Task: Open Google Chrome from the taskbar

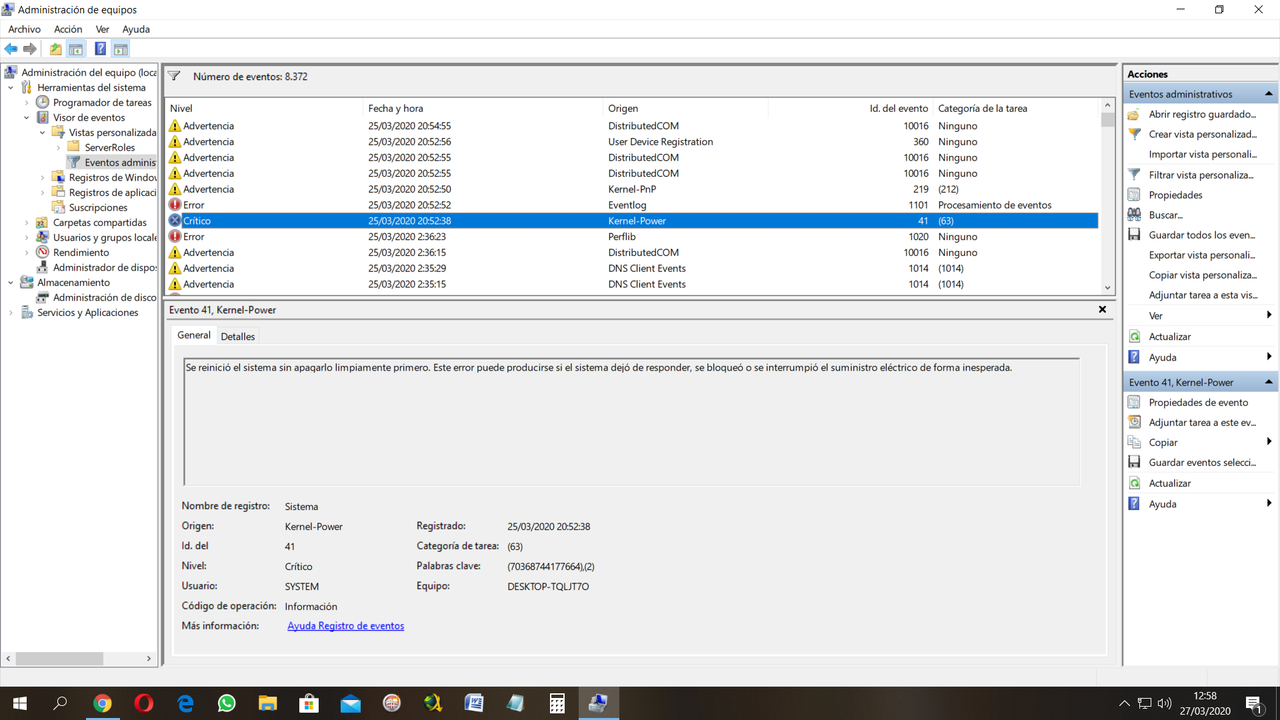Action: pyautogui.click(x=102, y=704)
